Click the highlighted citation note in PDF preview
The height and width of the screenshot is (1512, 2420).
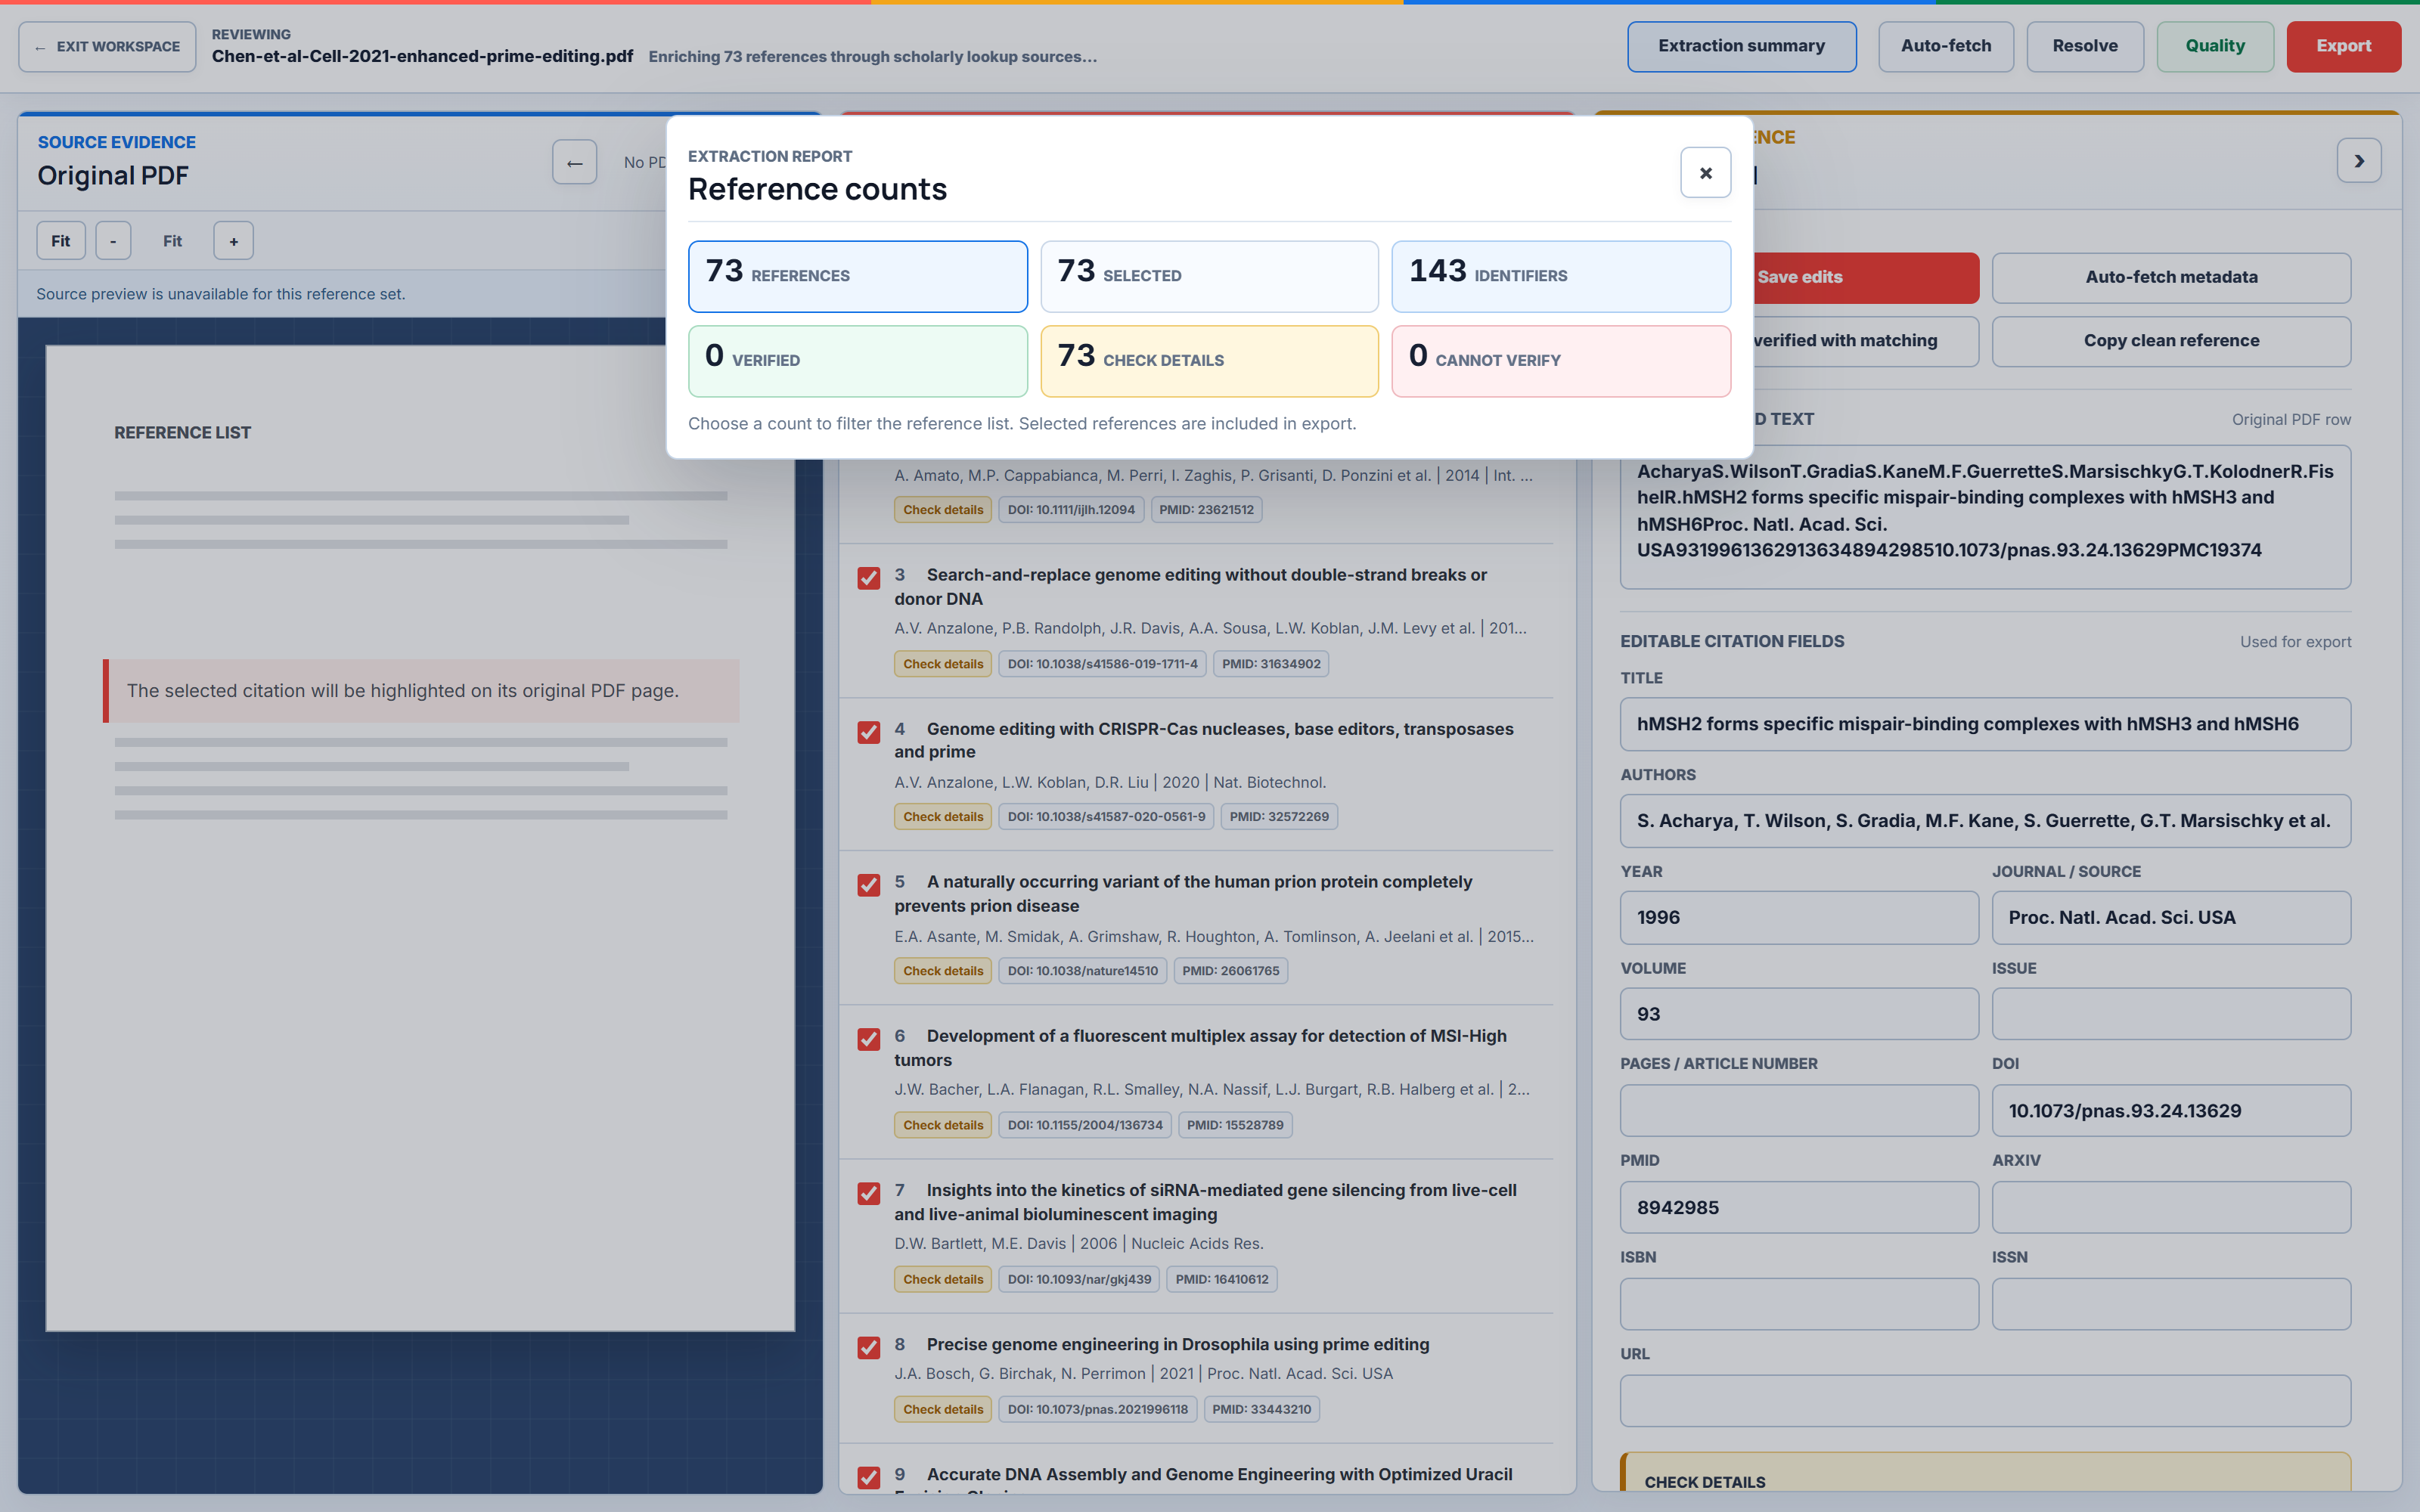421,691
